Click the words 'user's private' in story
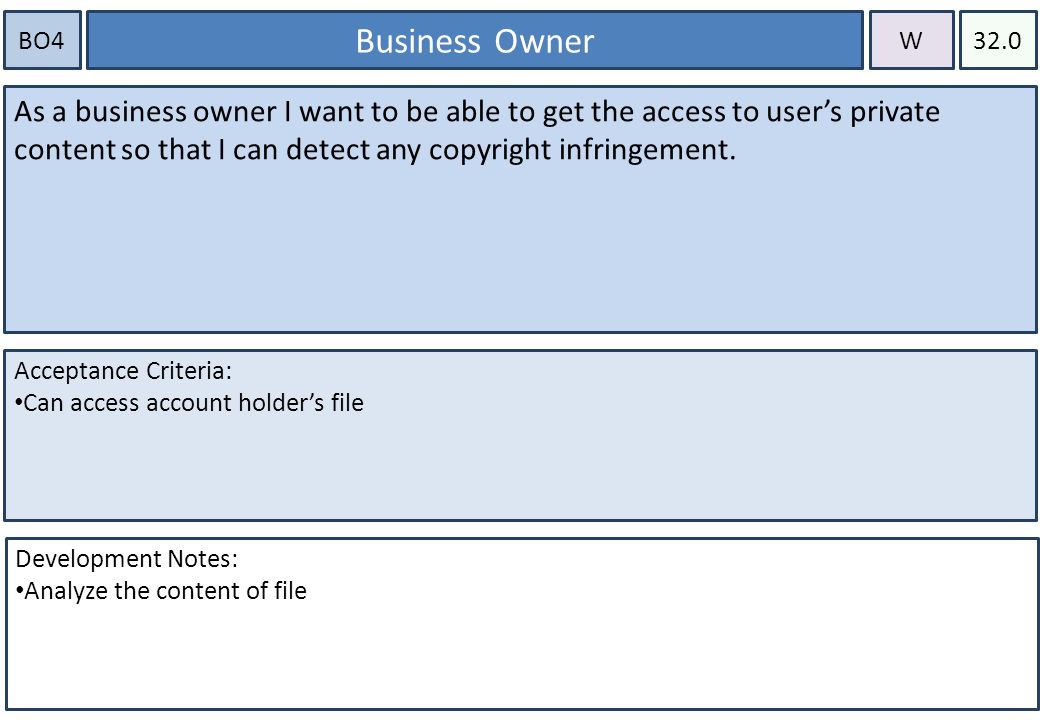The width and height of the screenshot is (1040, 720). click(853, 112)
